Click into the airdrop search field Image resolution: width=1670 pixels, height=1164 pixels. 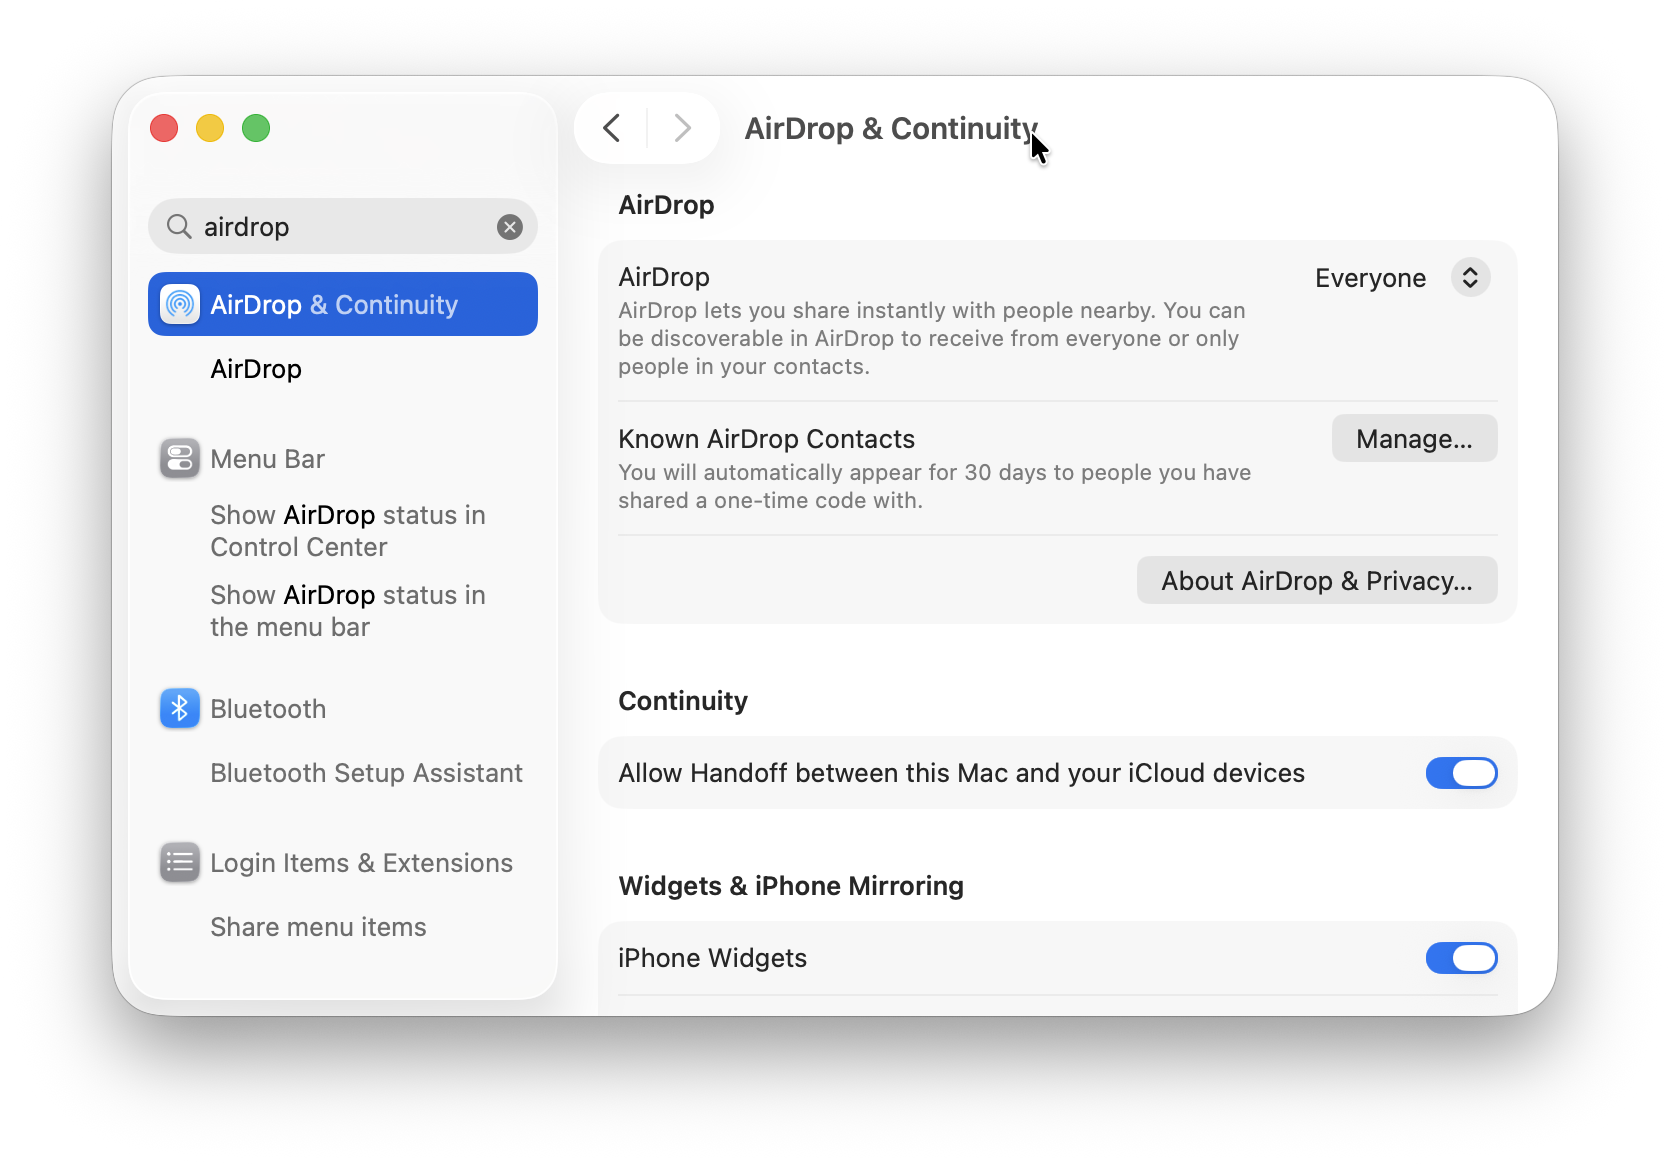(x=343, y=227)
